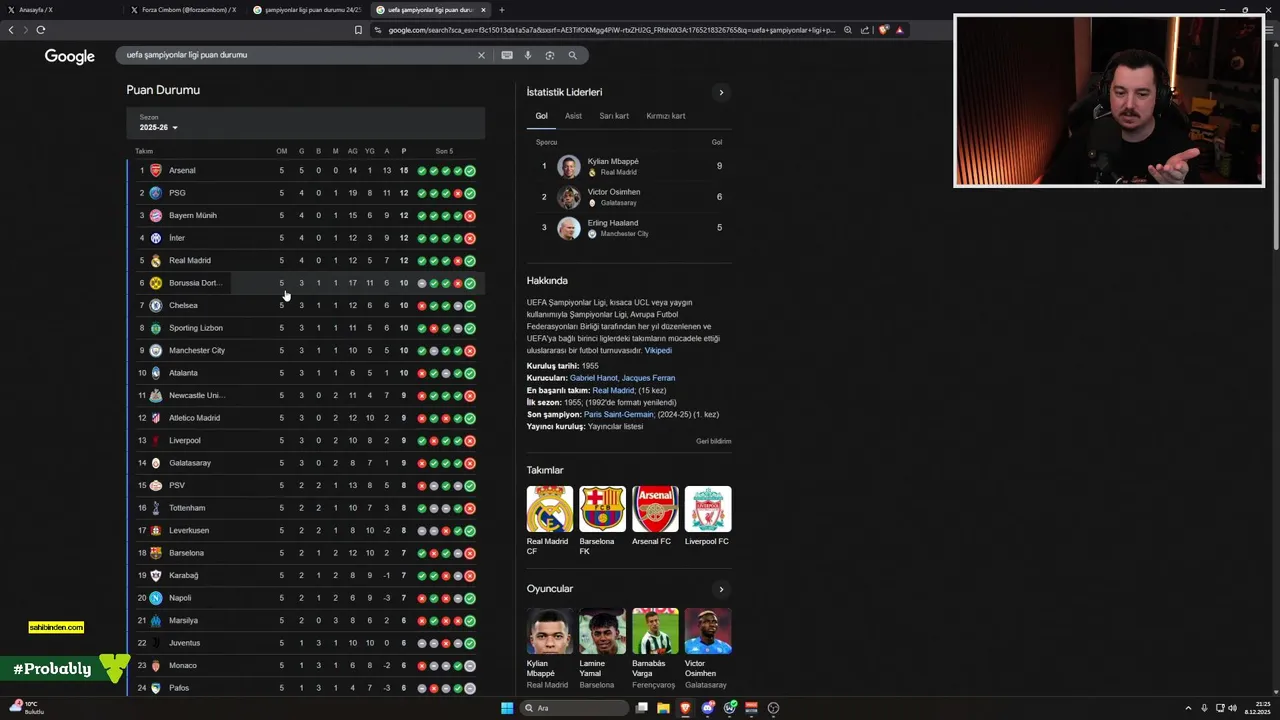
Task: Search by image with the lens icon
Action: tap(550, 55)
